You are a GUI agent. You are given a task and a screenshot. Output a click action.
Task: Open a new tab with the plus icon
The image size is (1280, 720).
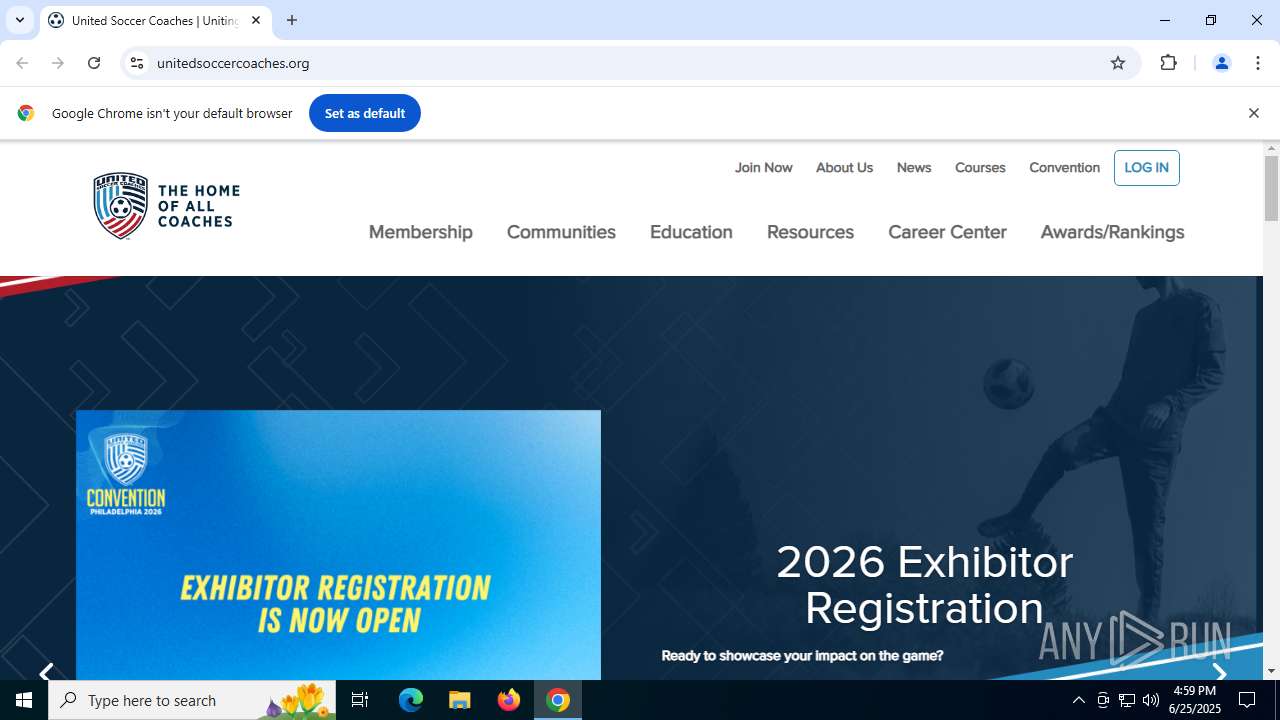292,20
